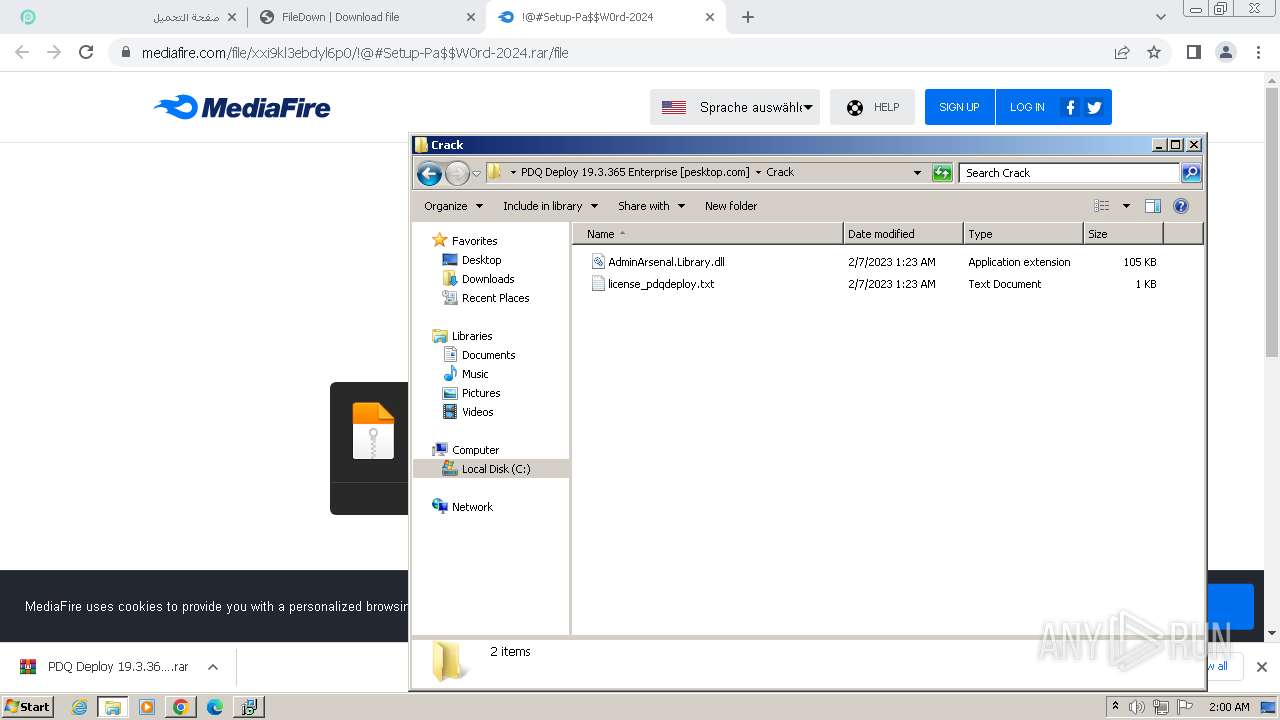Select Desktop in Favorites
Image resolution: width=1280 pixels, height=720 pixels.
click(x=480, y=260)
